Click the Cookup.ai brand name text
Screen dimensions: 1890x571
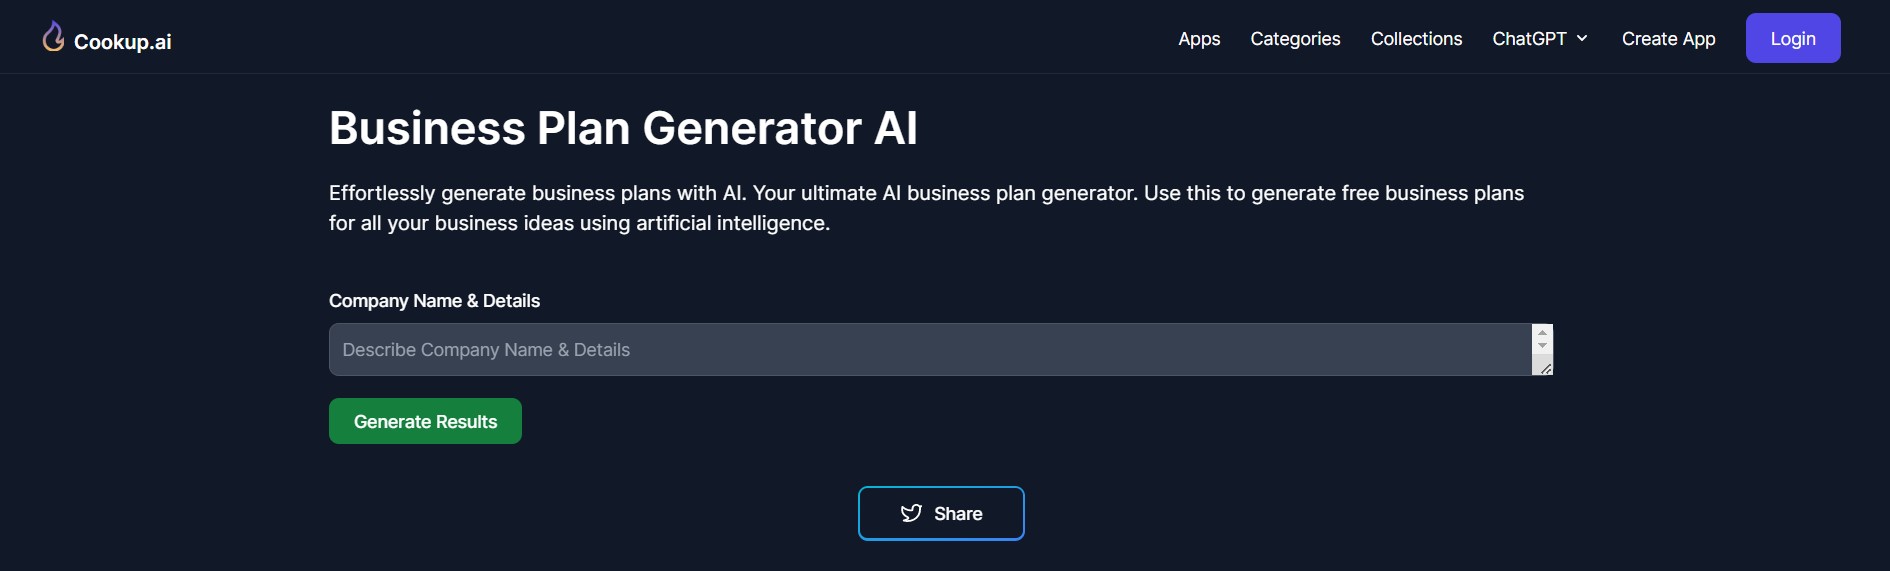click(x=122, y=42)
